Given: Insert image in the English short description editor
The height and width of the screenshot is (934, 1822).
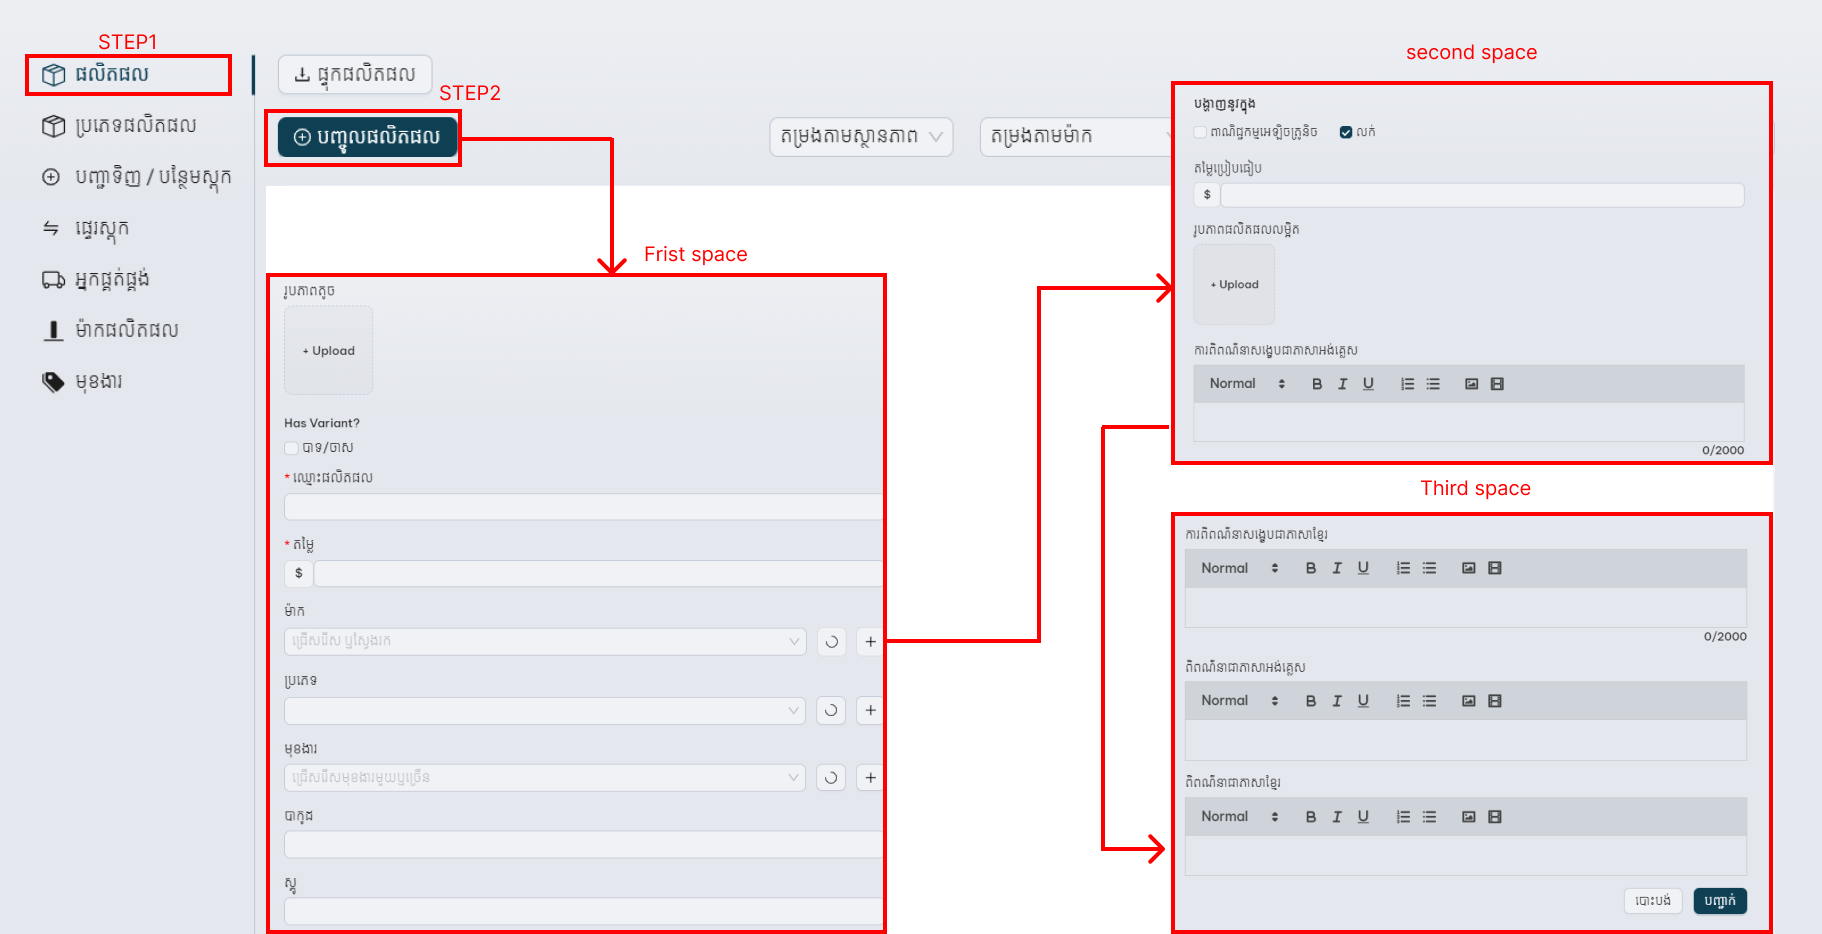Looking at the screenshot, I should (1471, 384).
